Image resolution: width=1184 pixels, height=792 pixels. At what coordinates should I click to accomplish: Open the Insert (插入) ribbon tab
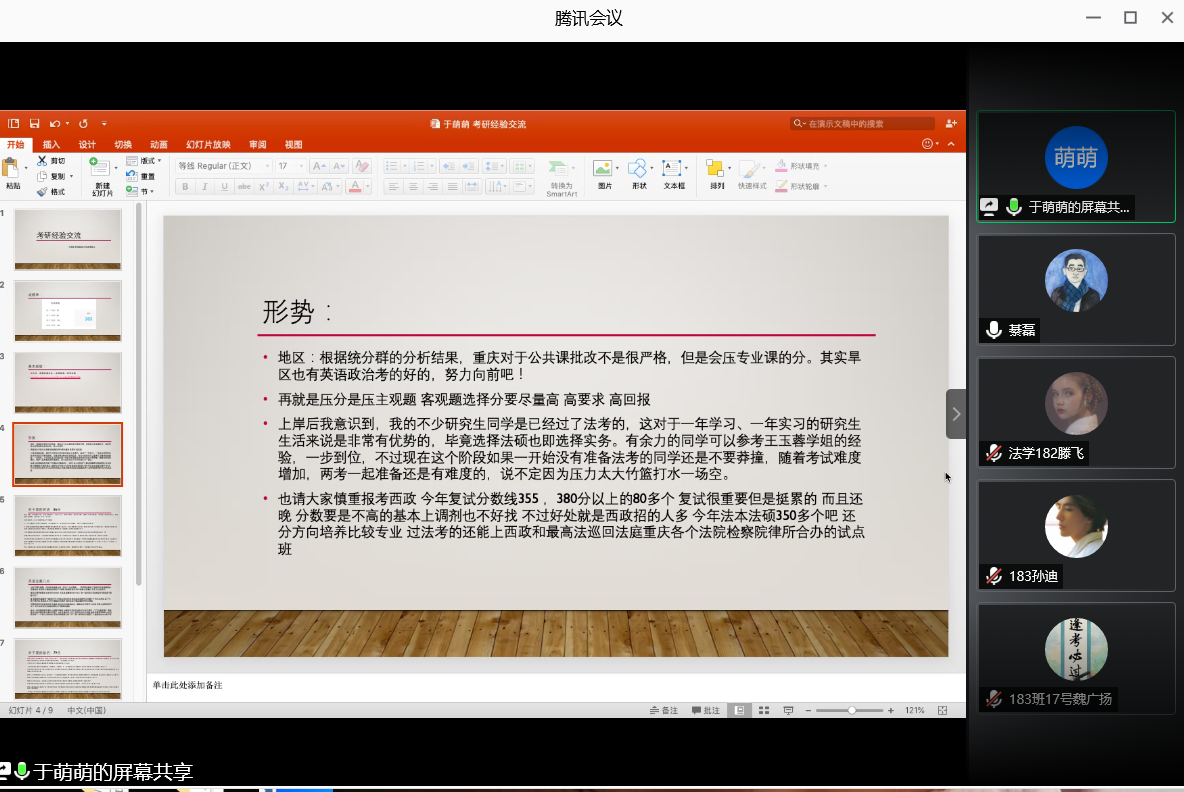pyautogui.click(x=51, y=145)
